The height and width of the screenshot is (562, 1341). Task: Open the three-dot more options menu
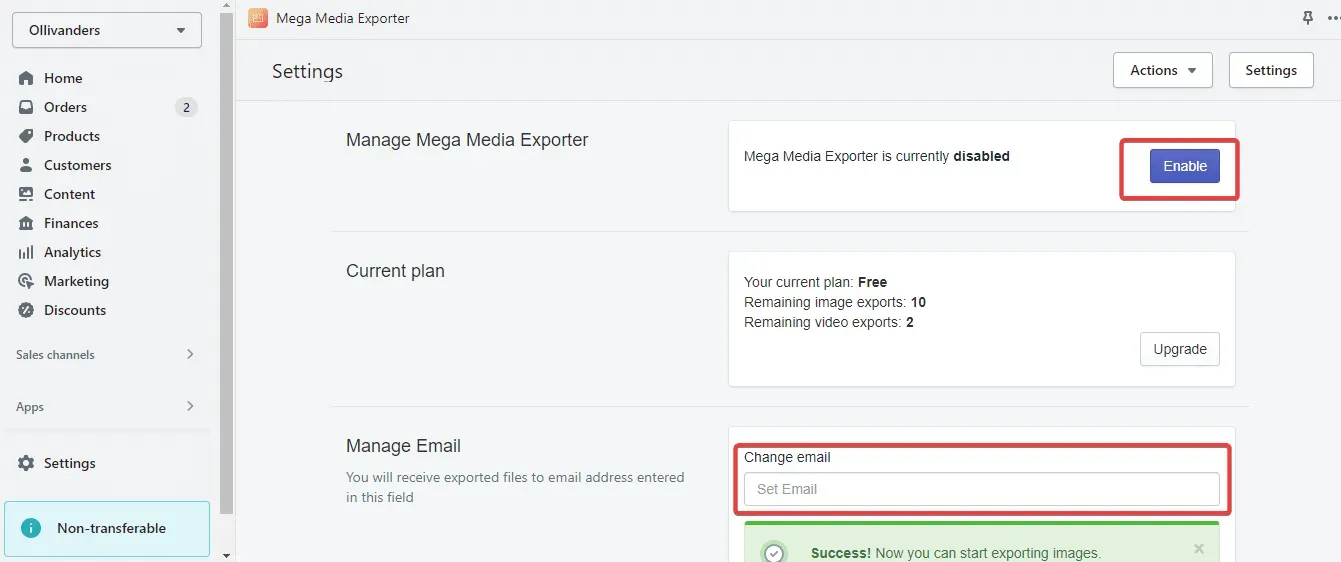[x=1334, y=18]
